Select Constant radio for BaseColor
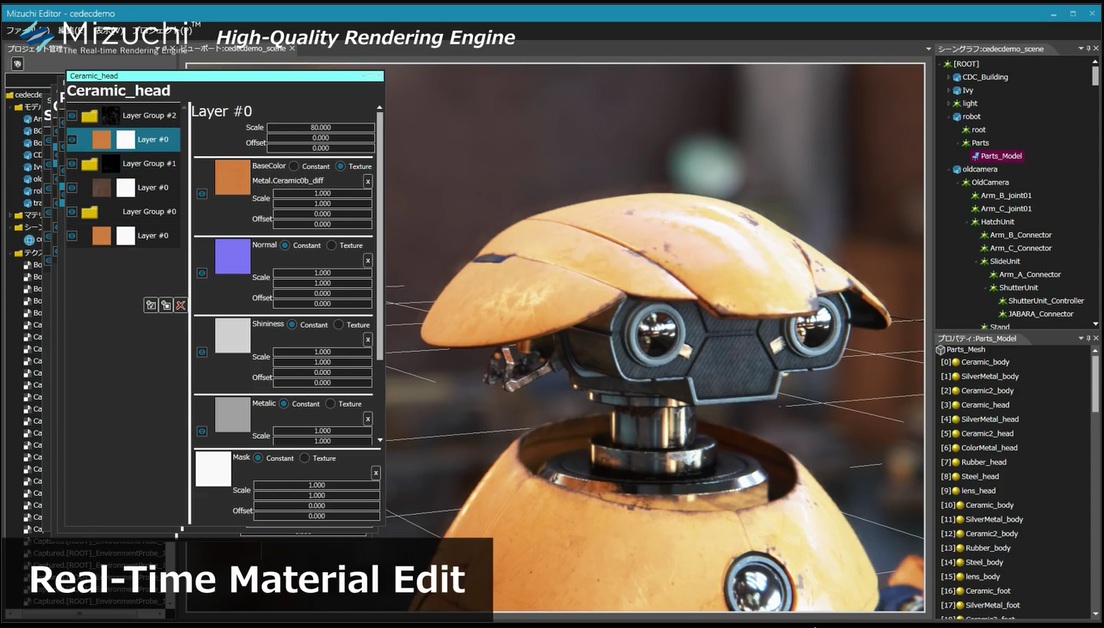The height and width of the screenshot is (628, 1104). coord(294,166)
